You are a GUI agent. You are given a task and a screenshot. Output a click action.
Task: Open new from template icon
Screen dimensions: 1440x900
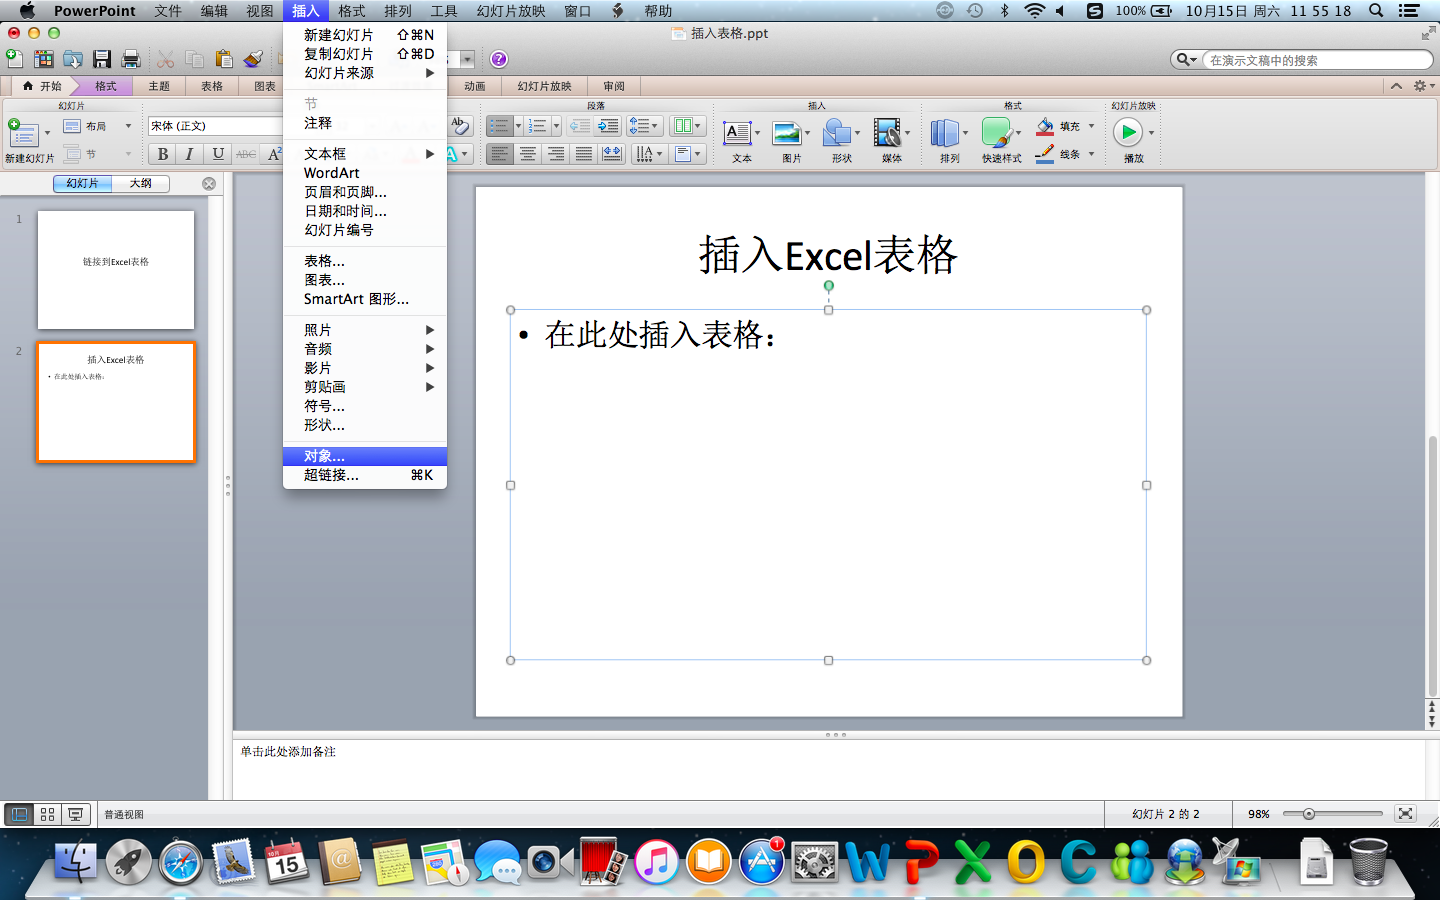(x=43, y=59)
